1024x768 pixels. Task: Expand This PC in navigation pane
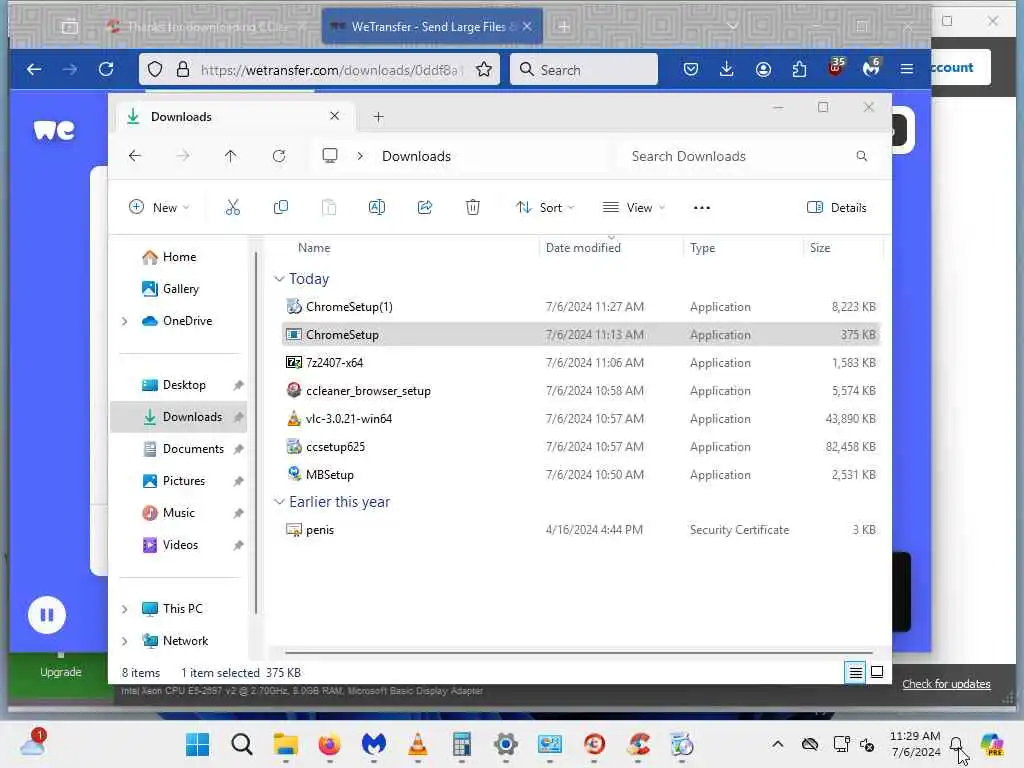[125, 609]
